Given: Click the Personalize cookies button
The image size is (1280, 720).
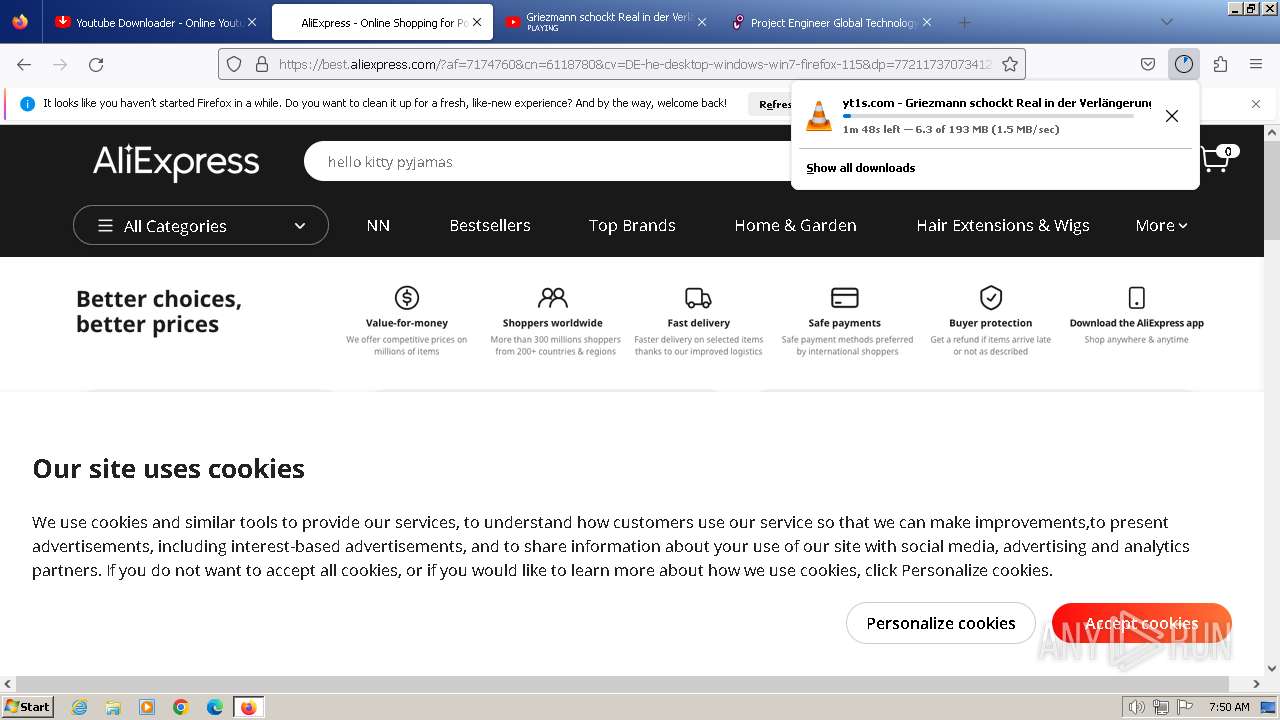Looking at the screenshot, I should point(941,623).
